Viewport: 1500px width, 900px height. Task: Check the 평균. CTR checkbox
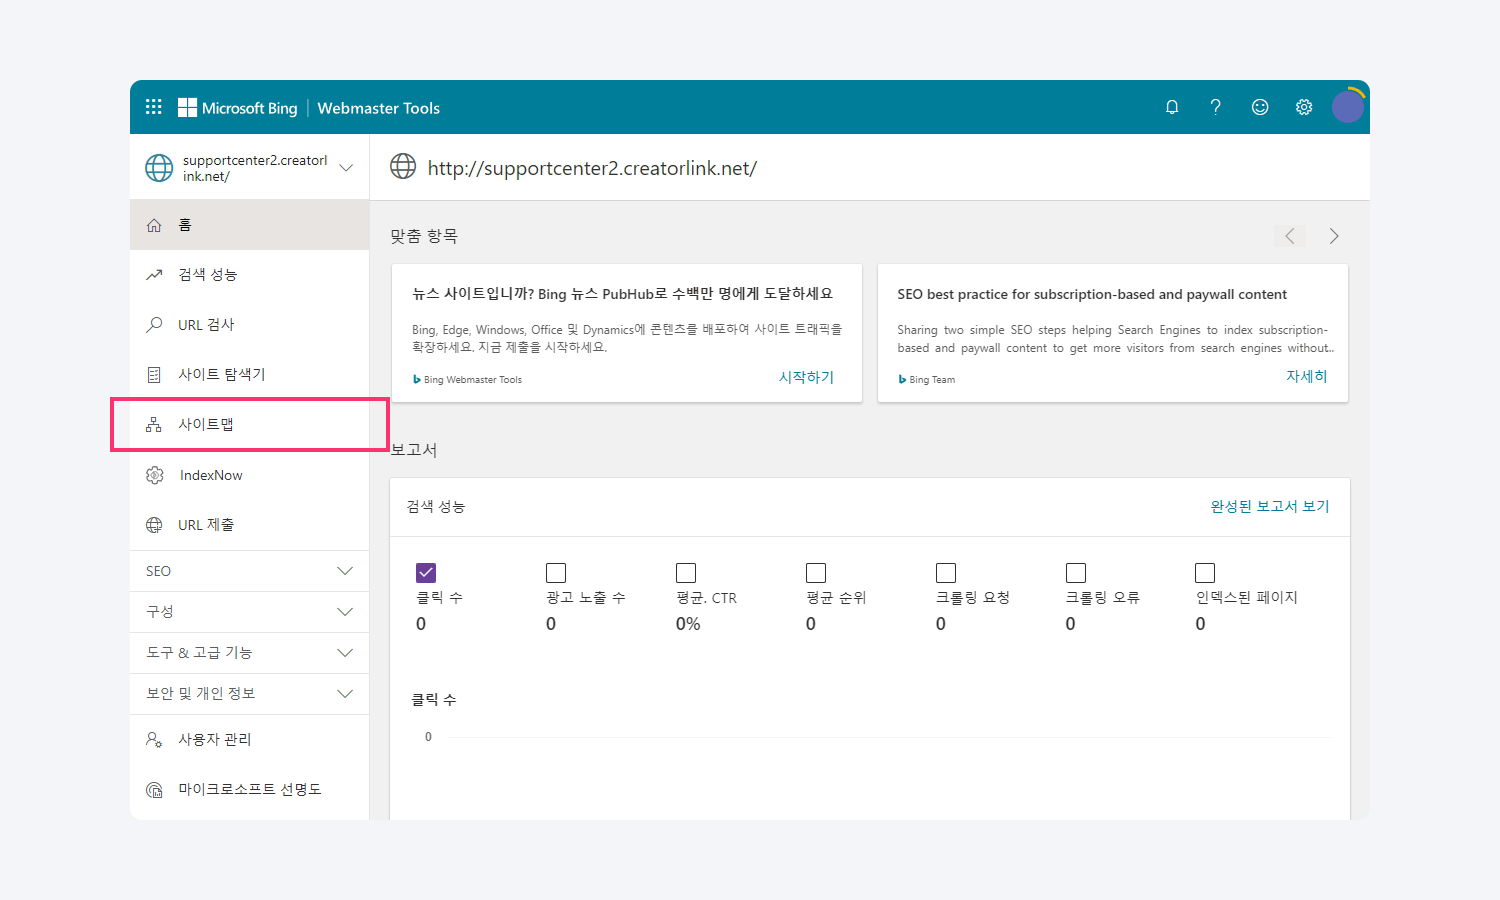[686, 573]
